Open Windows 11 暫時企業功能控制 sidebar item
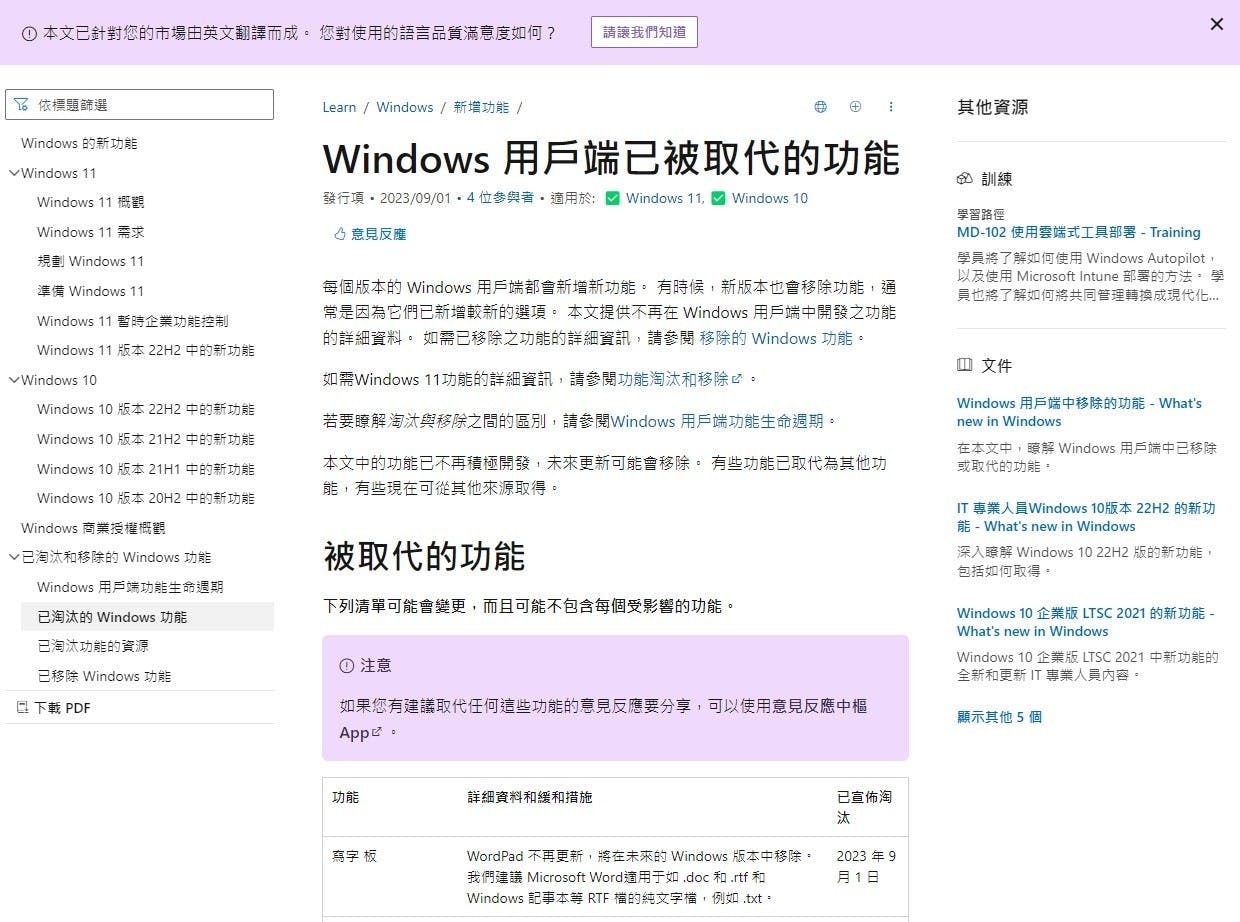The image size is (1240, 922). click(133, 321)
